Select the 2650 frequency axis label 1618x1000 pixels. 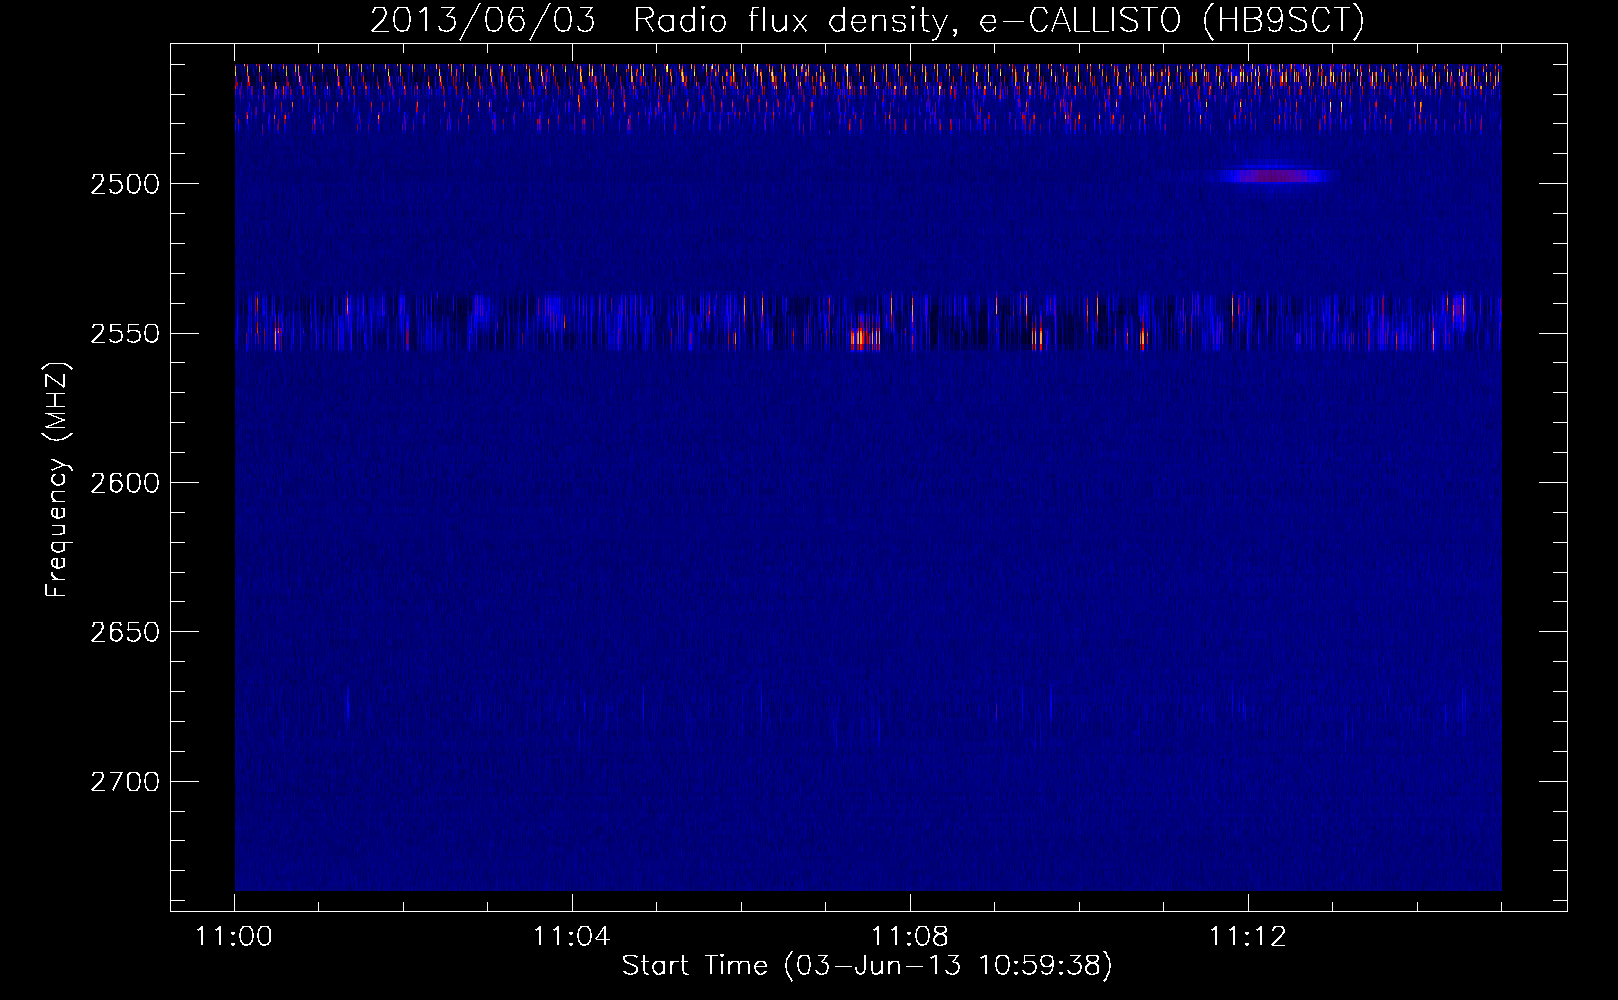124,632
